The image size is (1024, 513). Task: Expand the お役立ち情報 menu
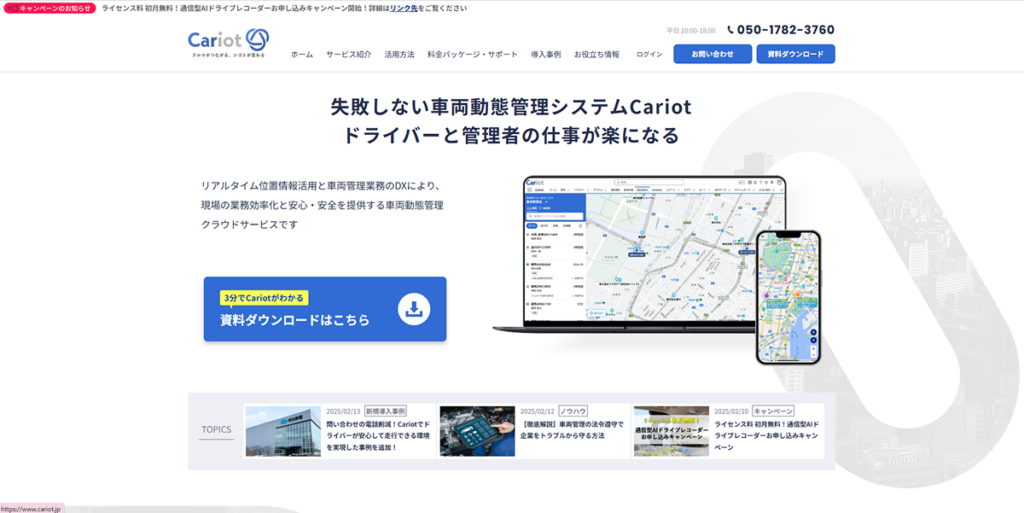(x=596, y=54)
